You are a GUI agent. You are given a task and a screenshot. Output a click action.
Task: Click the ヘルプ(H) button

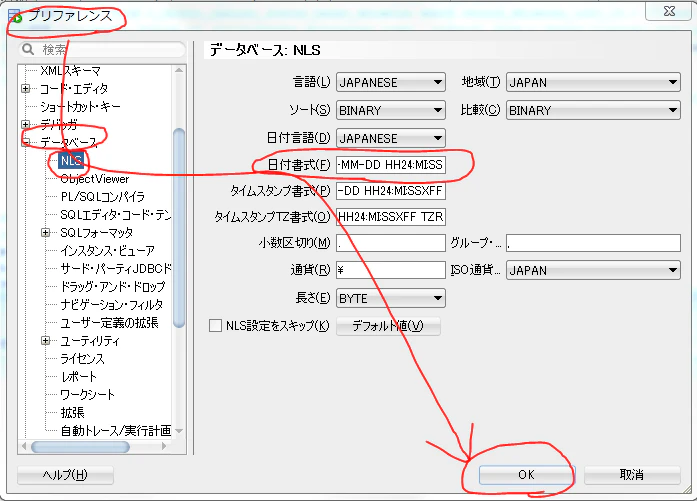click(65, 475)
